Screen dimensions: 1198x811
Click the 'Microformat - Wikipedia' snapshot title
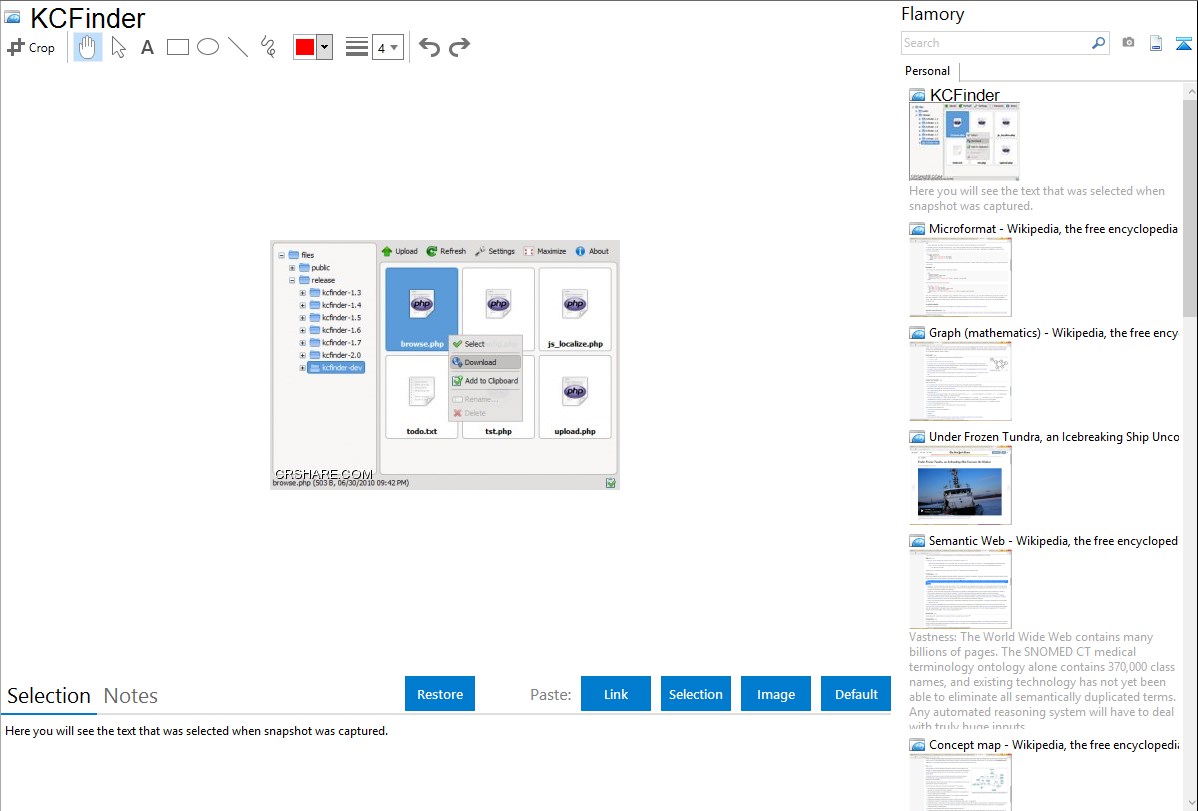[1053, 229]
